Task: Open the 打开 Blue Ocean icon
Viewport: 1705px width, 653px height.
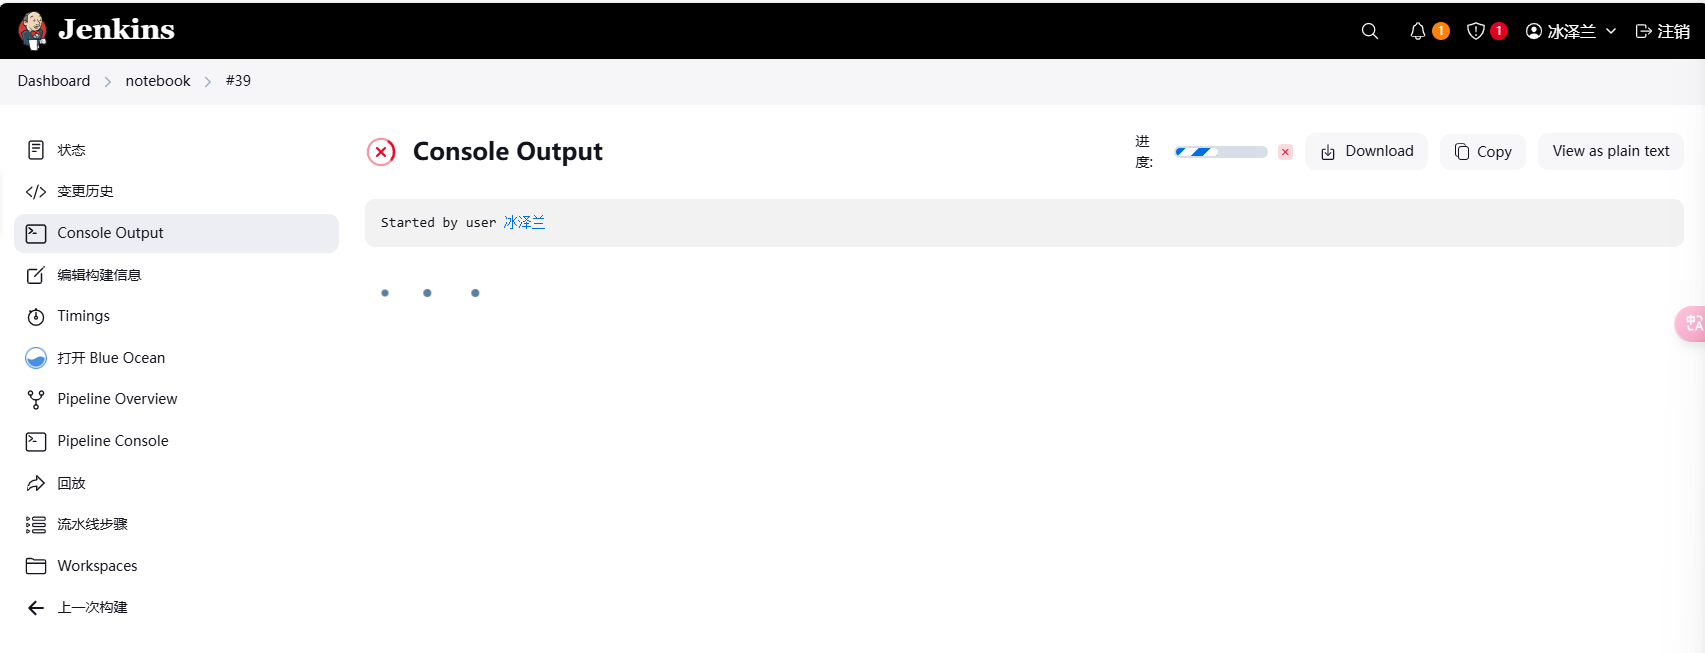Action: (x=36, y=358)
